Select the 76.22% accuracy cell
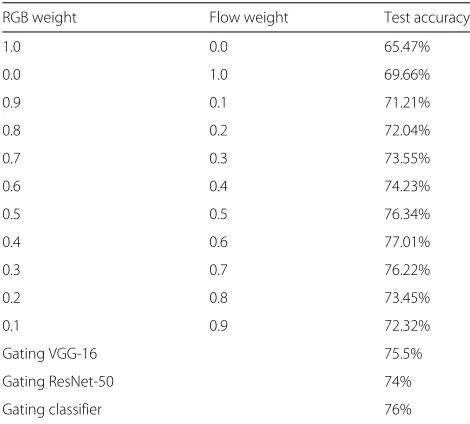This screenshot has height=424, width=470. click(x=407, y=270)
